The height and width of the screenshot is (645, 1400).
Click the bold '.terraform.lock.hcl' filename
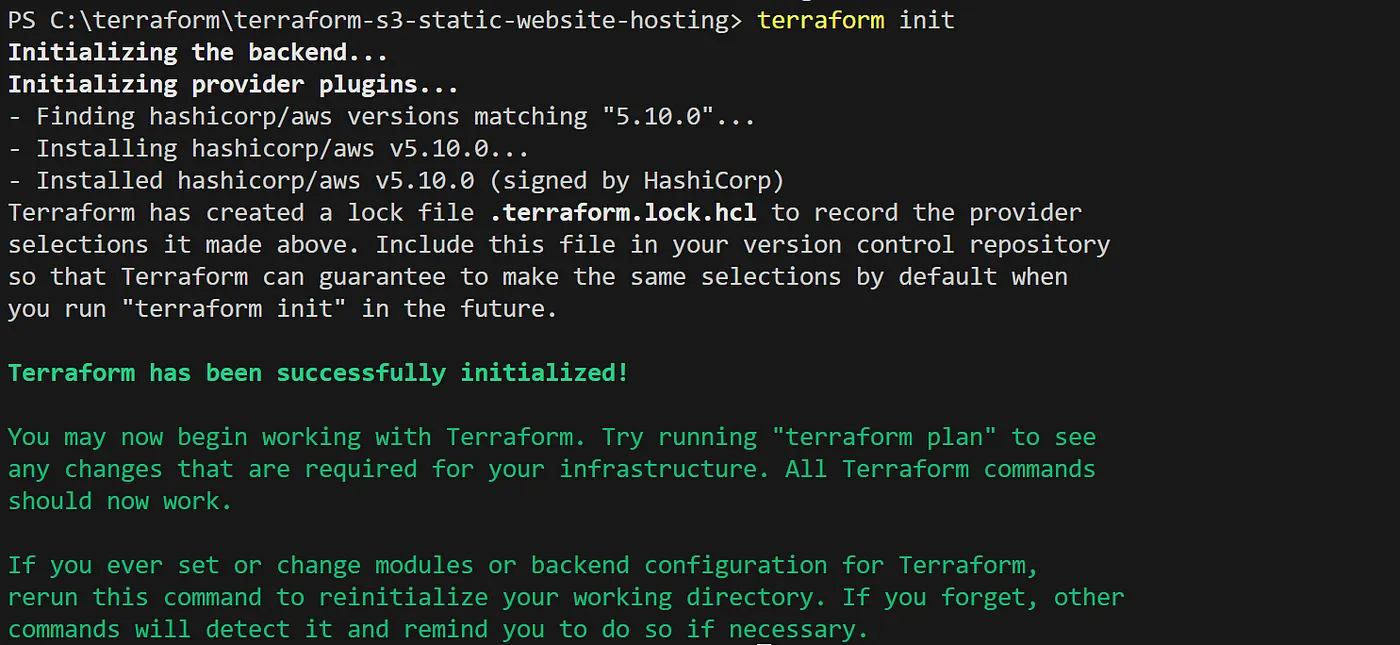coord(623,212)
